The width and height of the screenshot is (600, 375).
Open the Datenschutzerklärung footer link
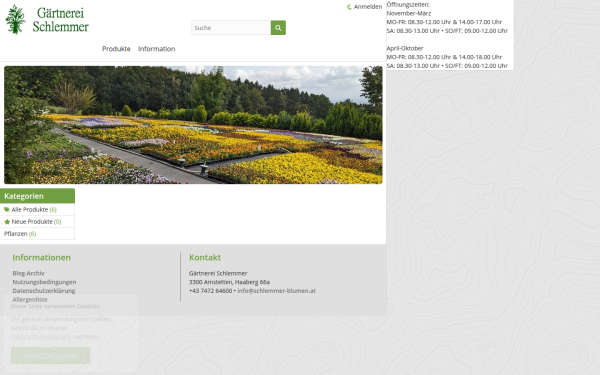(44, 291)
